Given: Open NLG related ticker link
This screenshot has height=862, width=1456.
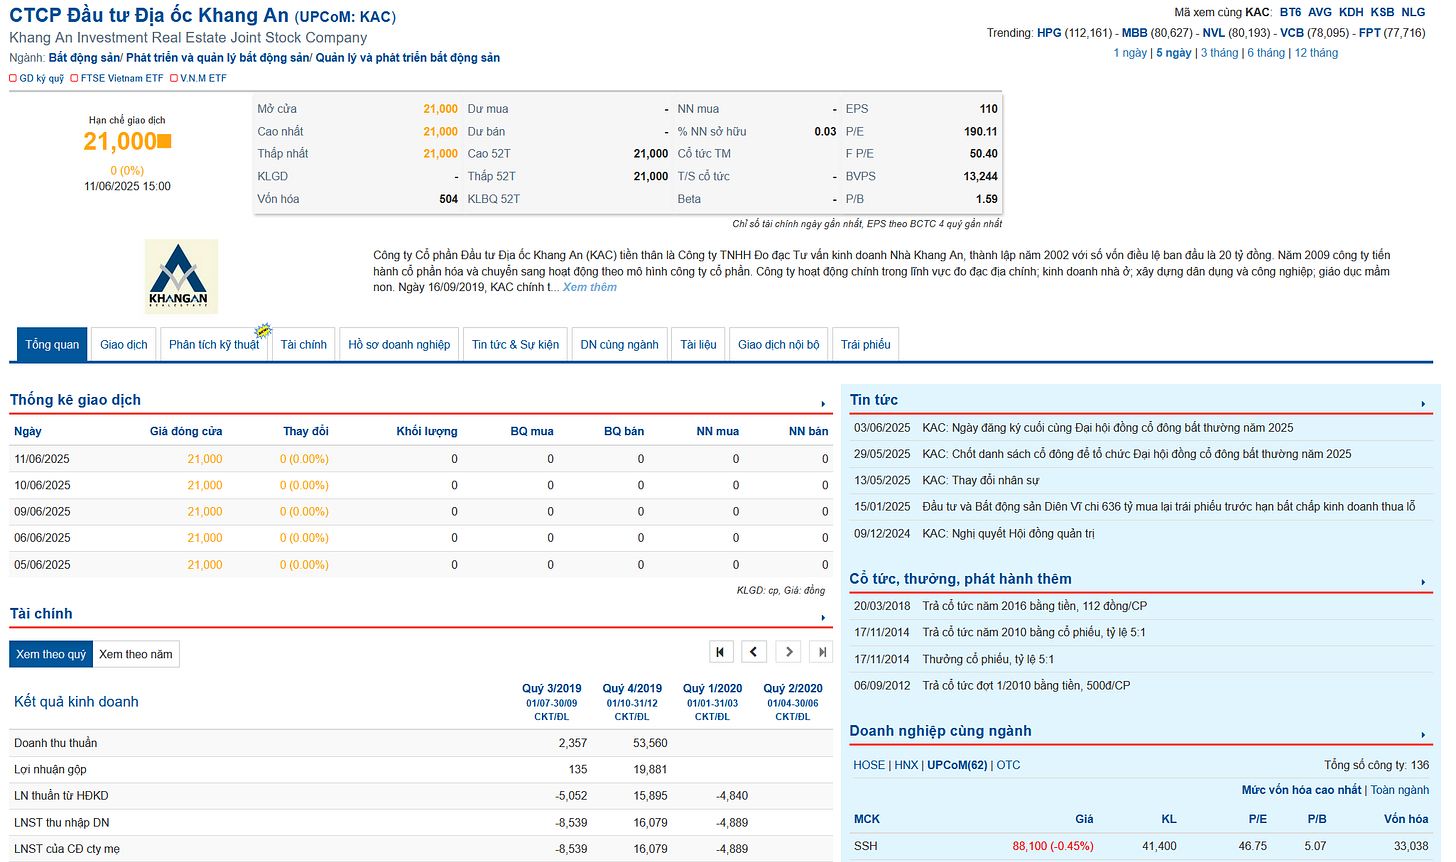Looking at the screenshot, I should 1414,12.
